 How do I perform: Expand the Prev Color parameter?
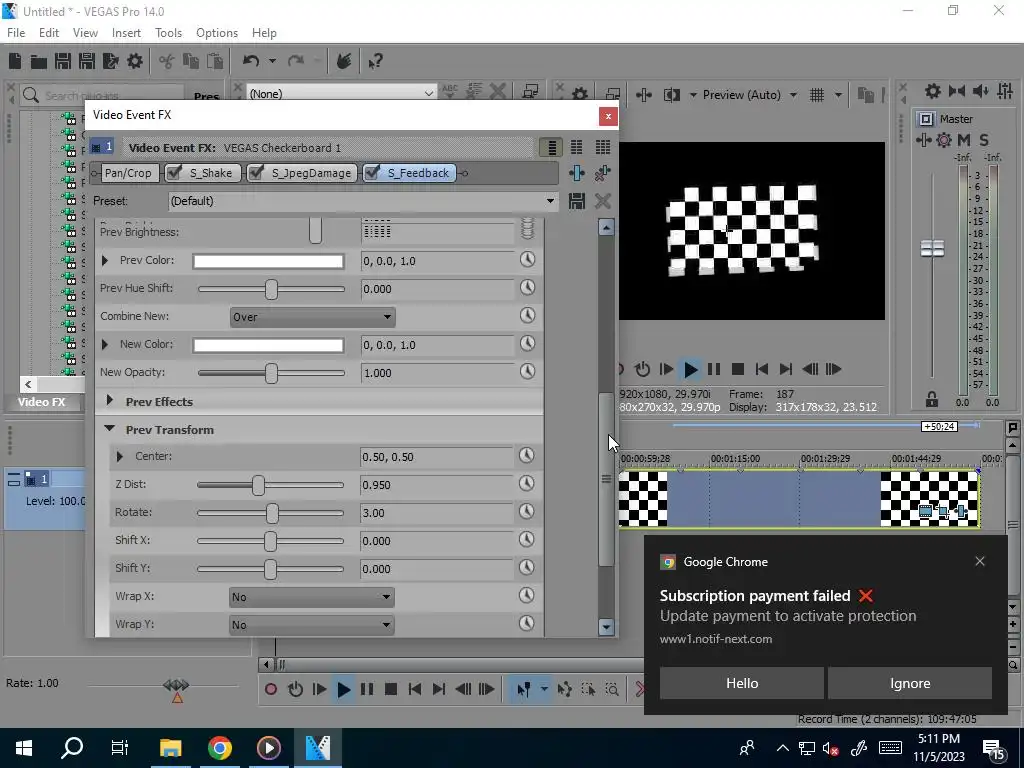coord(105,261)
